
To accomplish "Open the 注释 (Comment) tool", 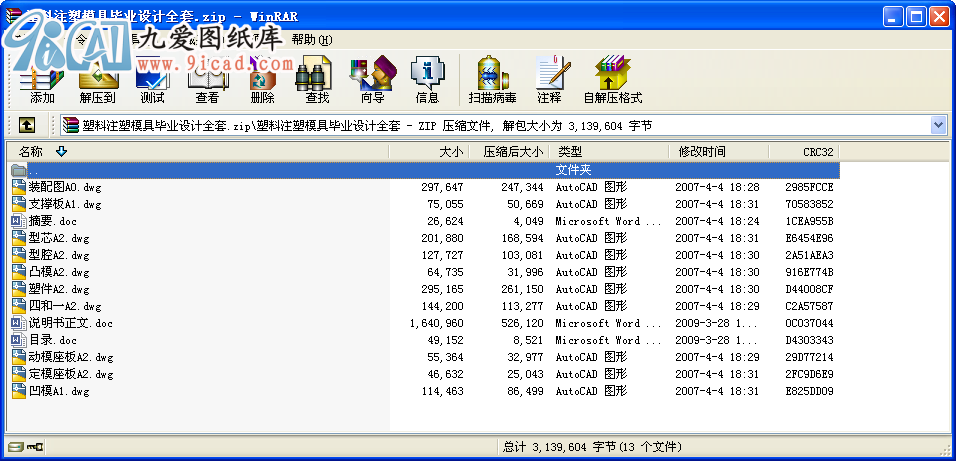I will [x=549, y=80].
